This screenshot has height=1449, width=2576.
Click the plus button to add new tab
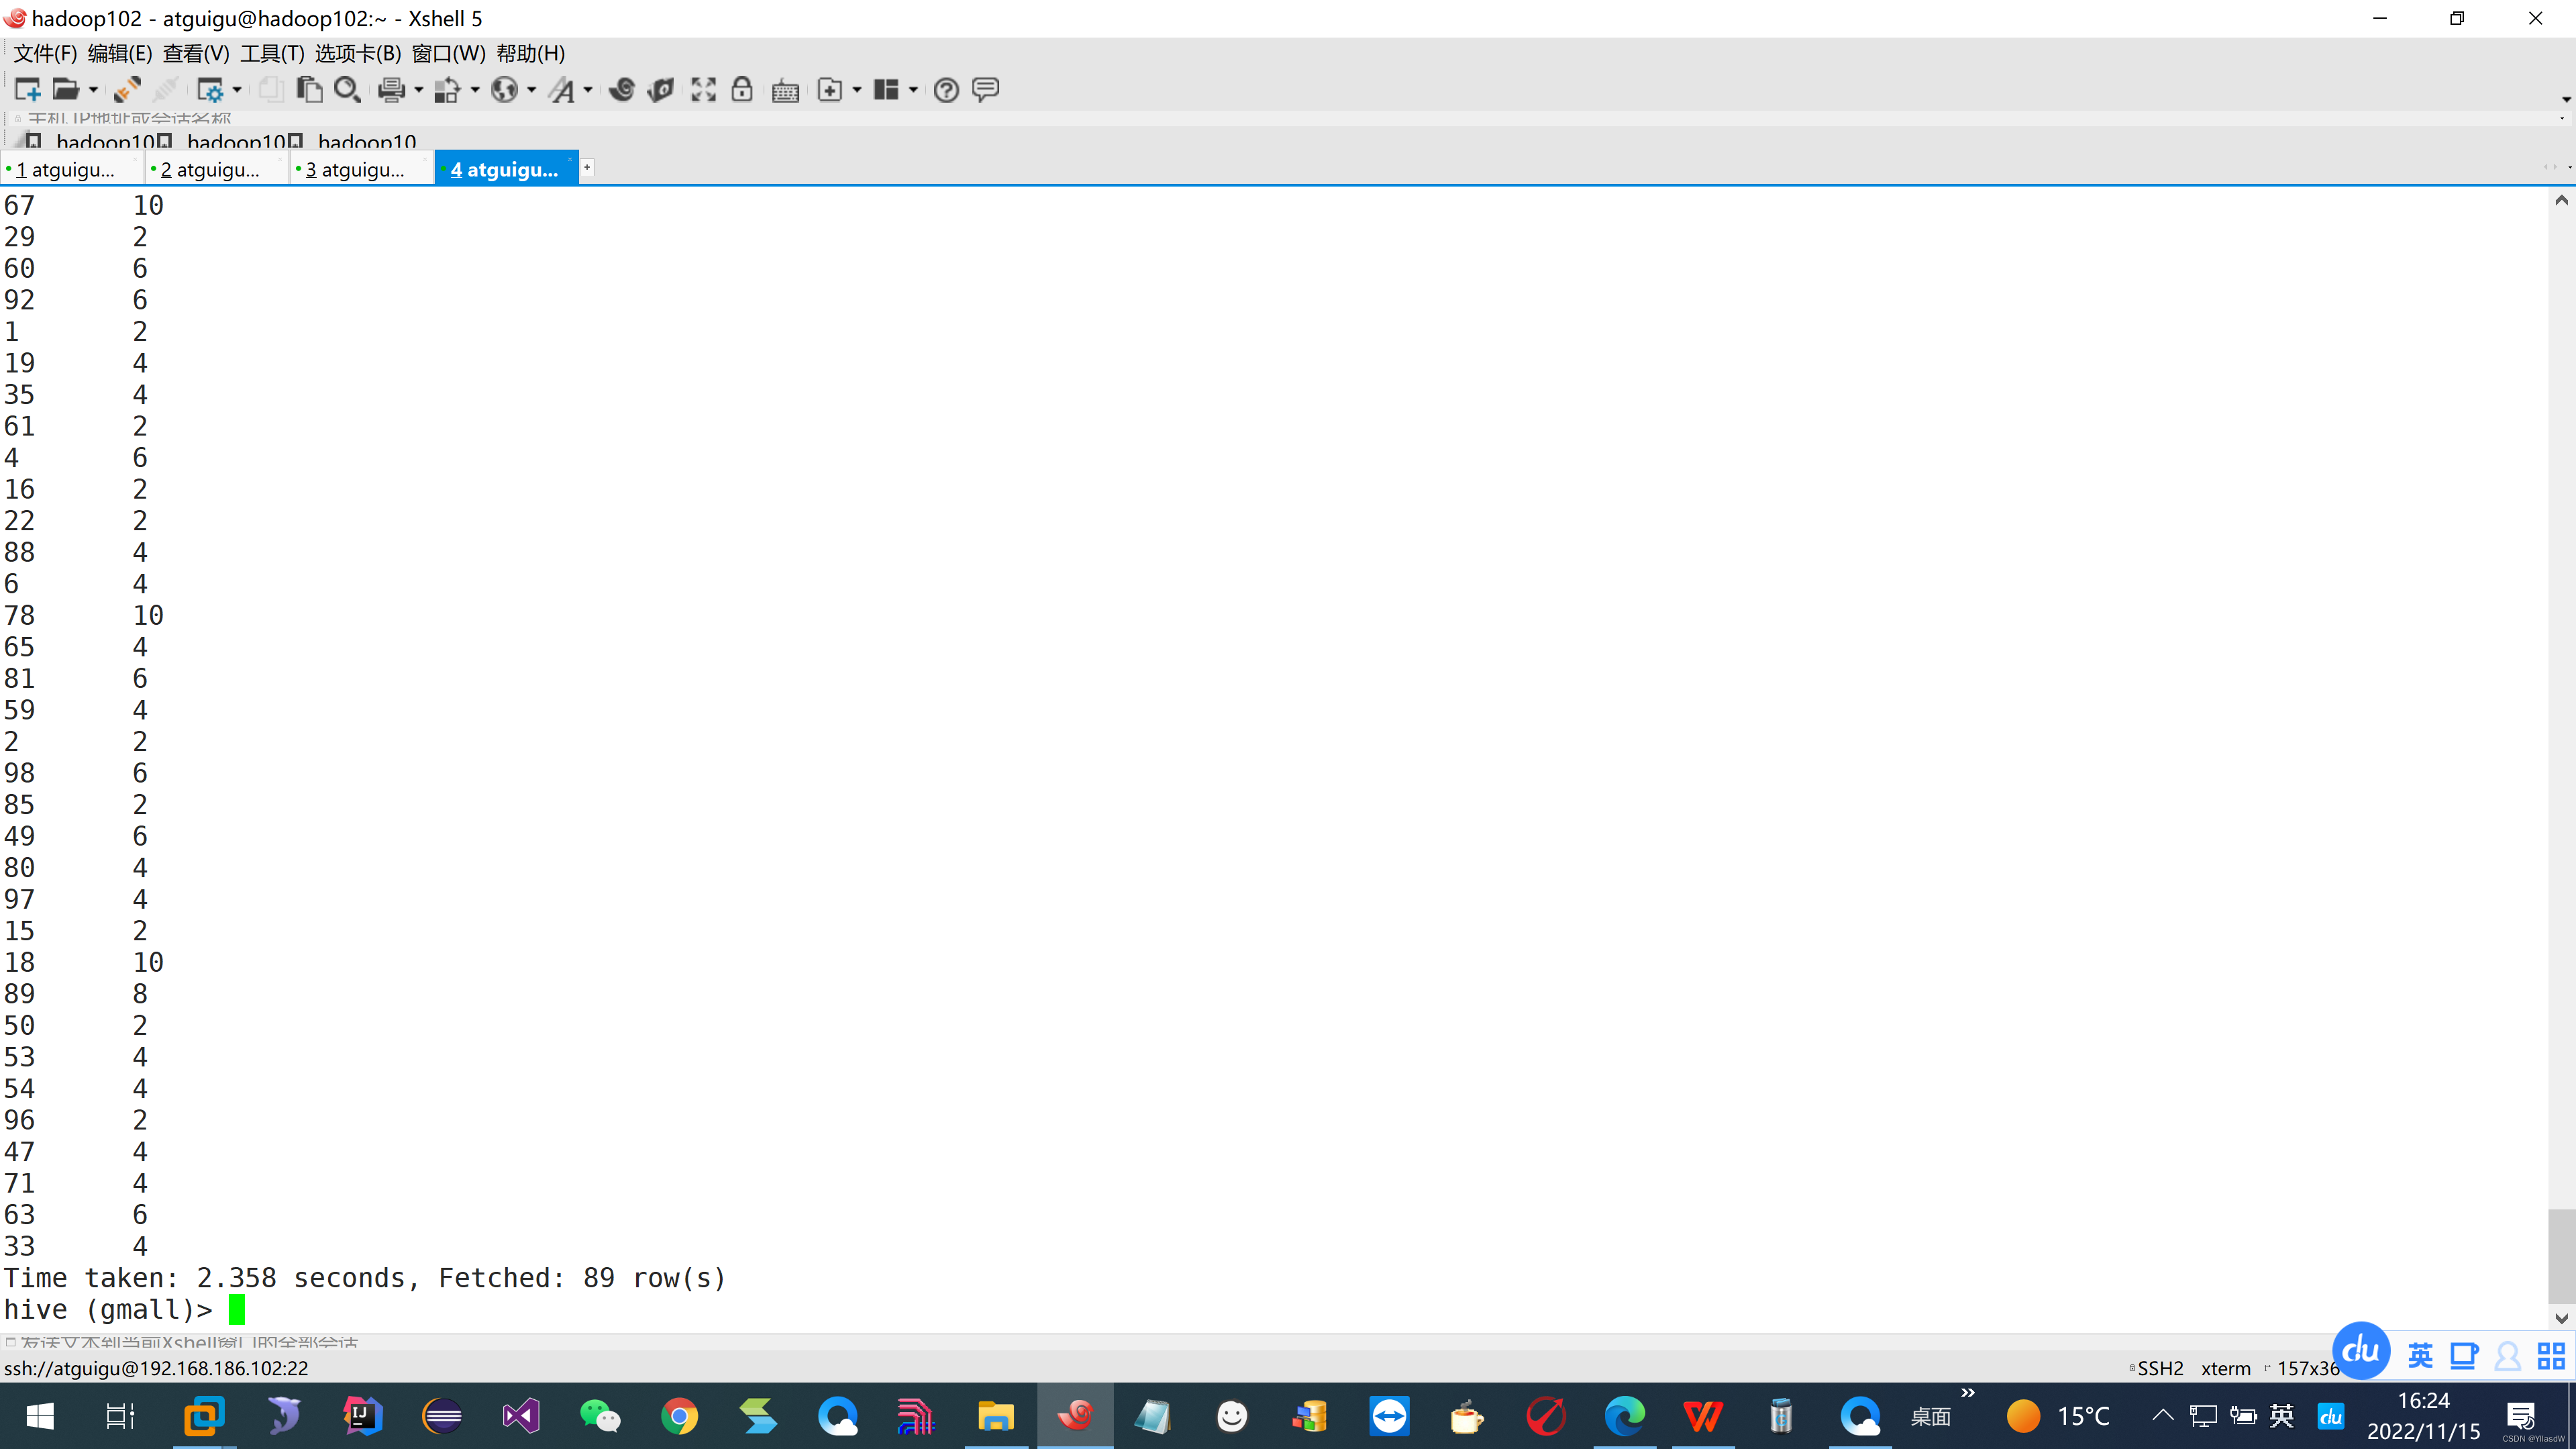pos(588,168)
